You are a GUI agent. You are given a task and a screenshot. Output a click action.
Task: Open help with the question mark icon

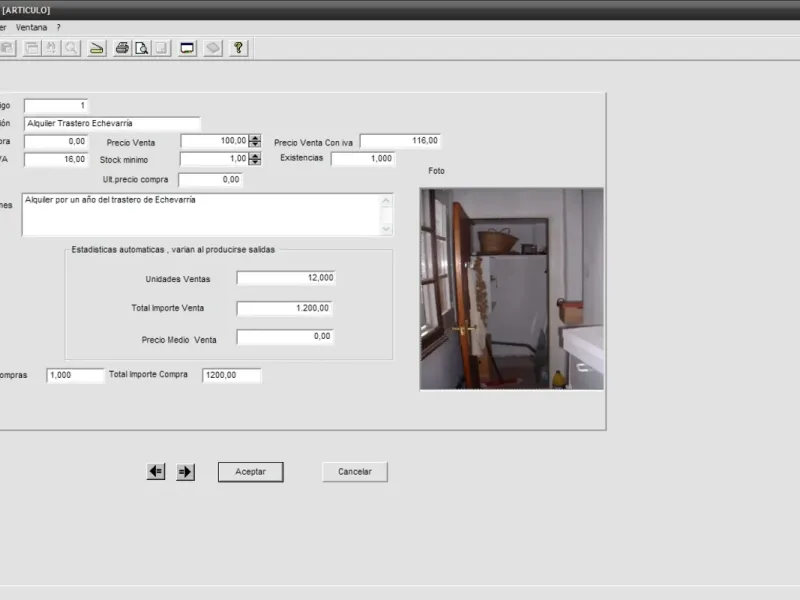(238, 48)
